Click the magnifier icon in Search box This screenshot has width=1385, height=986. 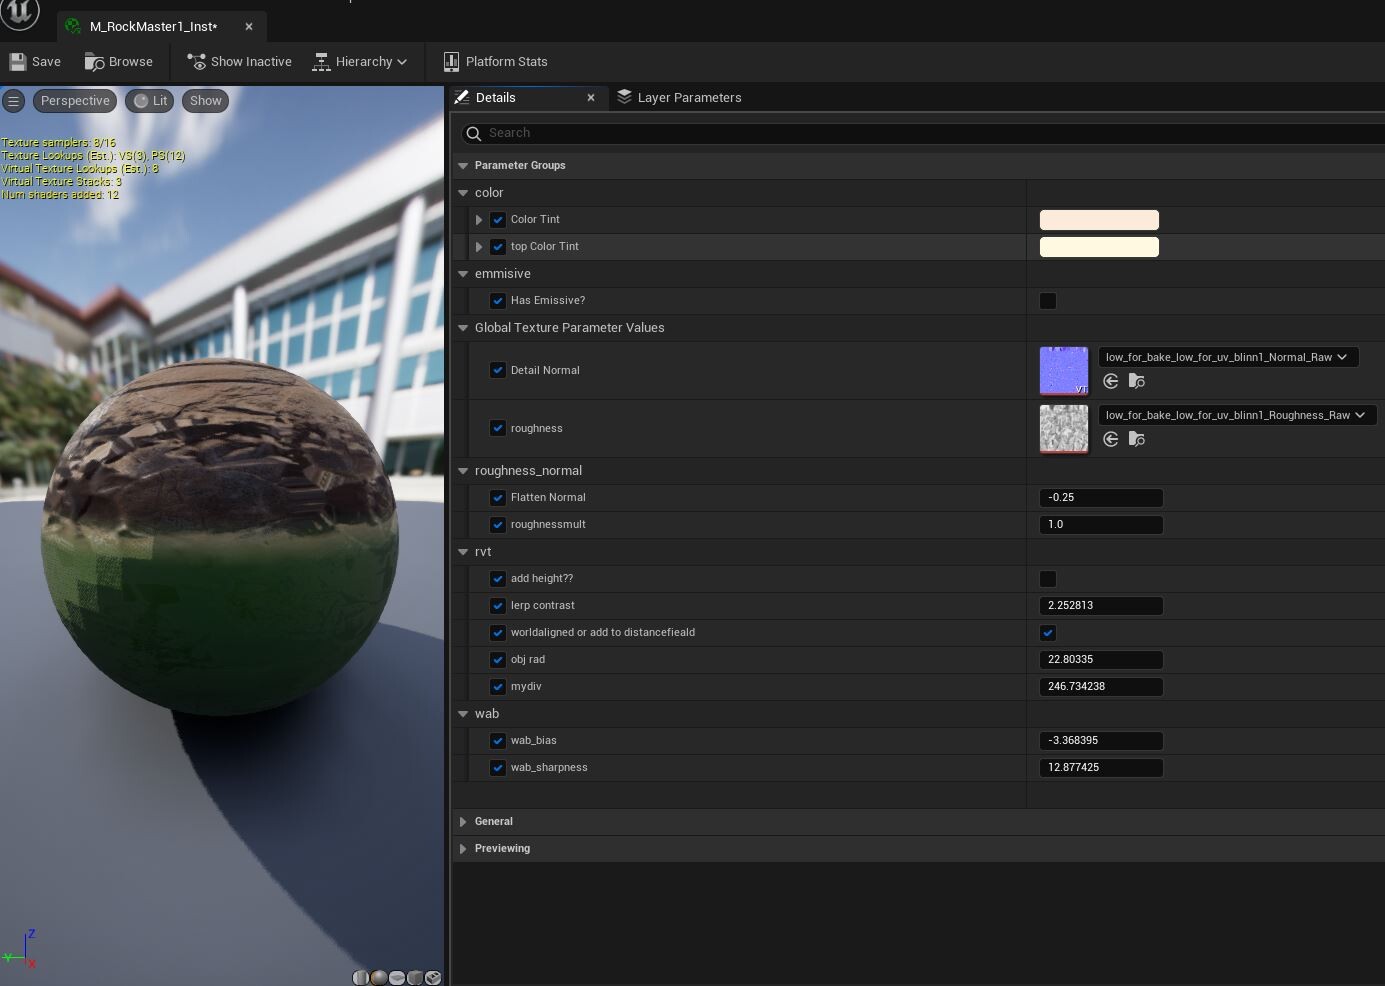coord(474,133)
